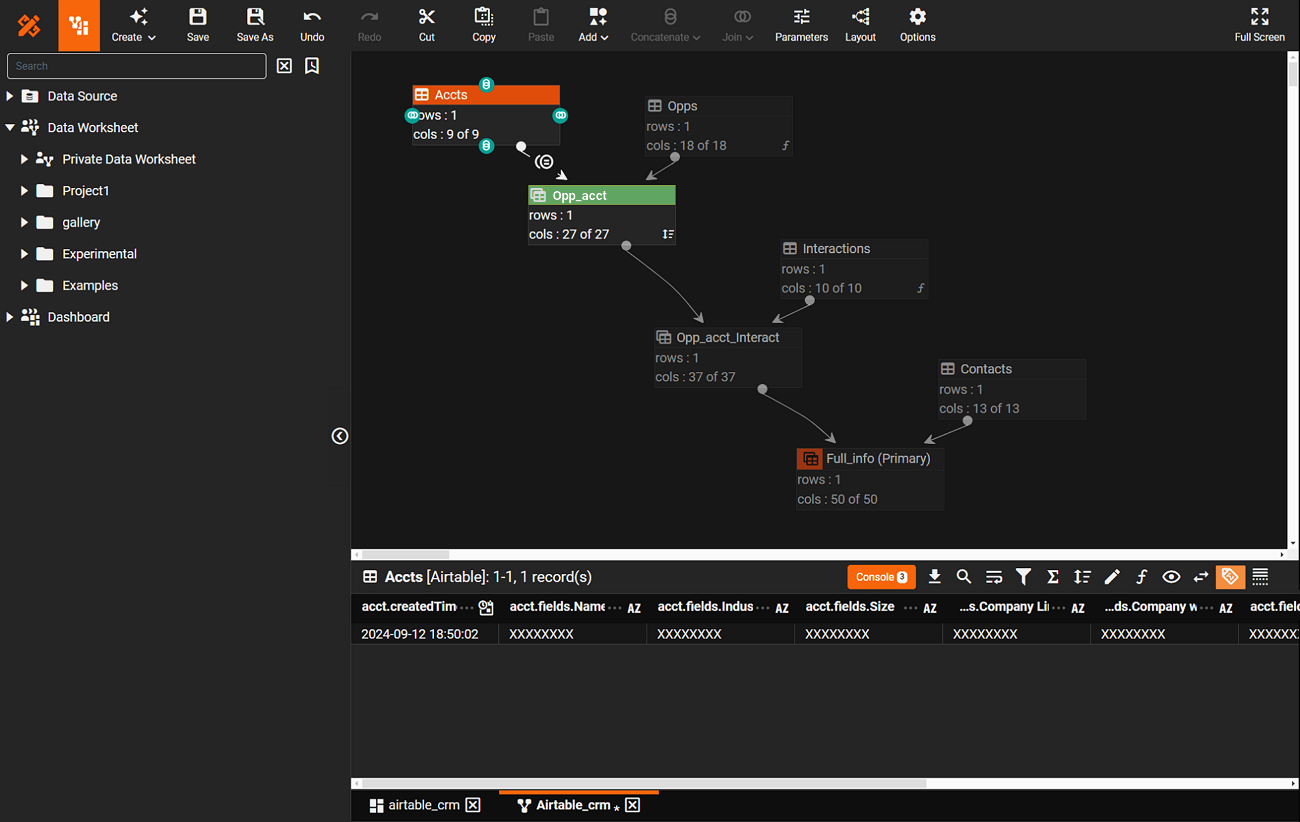Expand the Project1 folder
The image size is (1300, 822).
click(x=25, y=191)
